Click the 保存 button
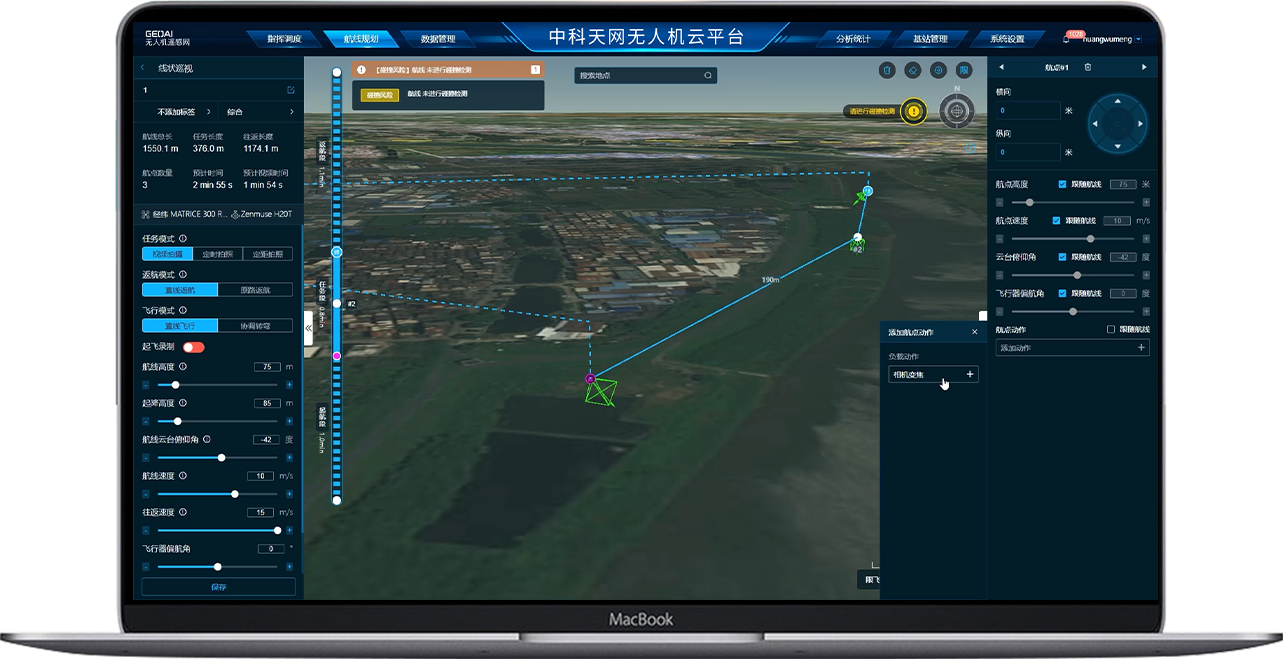 click(218, 587)
